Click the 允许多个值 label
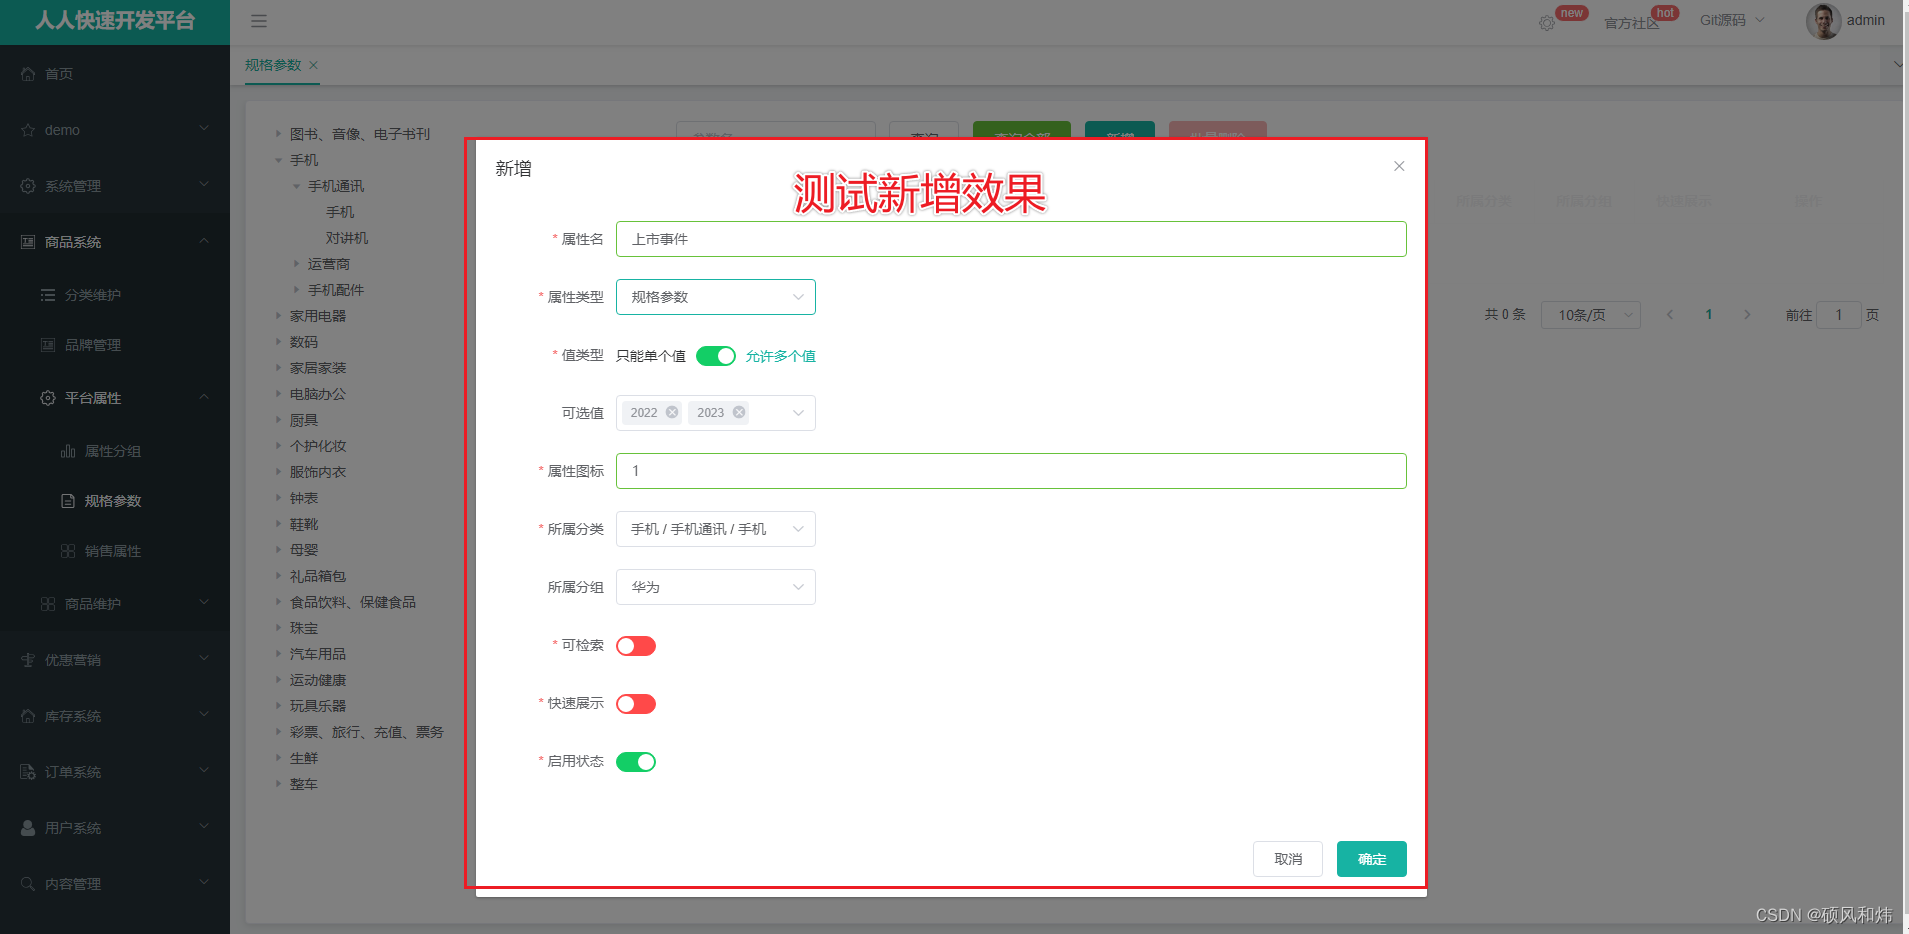The image size is (1909, 934). coord(781,356)
